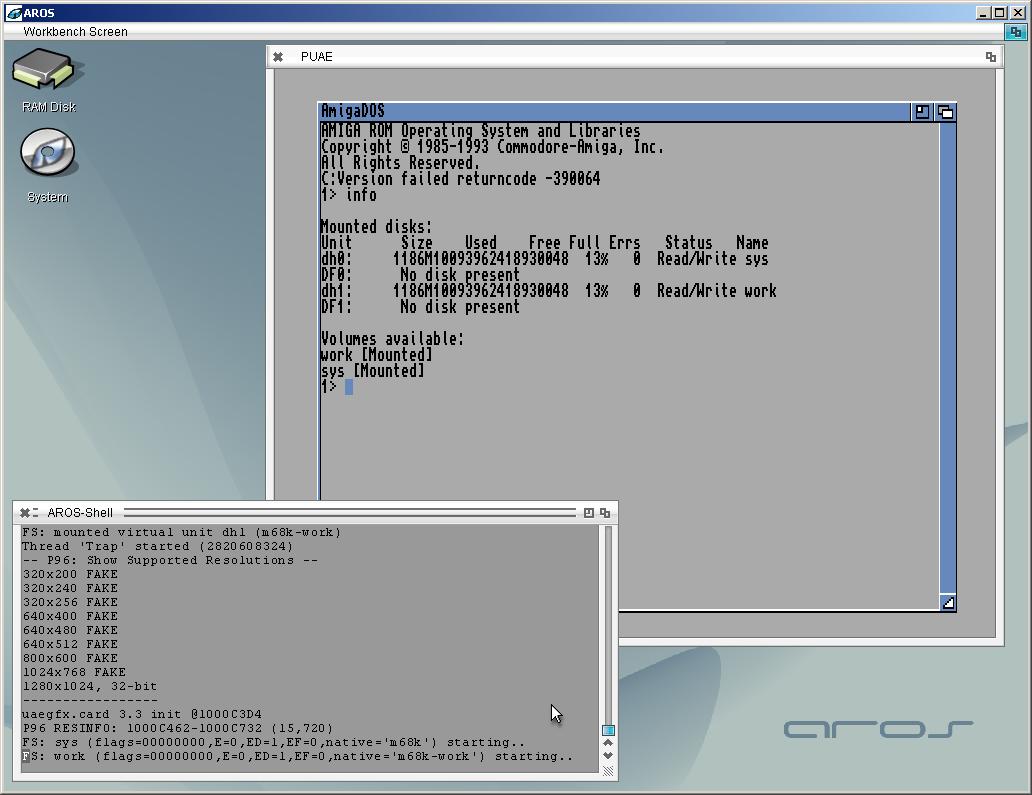The width and height of the screenshot is (1032, 795).
Task: Click AROS-Shell scroll down arrow
Action: tap(608, 756)
